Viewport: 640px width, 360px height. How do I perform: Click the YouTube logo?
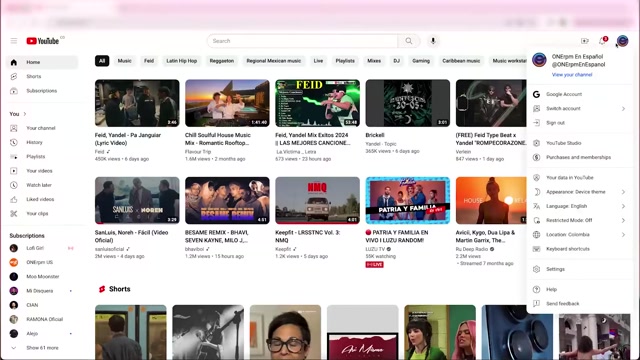pos(43,41)
